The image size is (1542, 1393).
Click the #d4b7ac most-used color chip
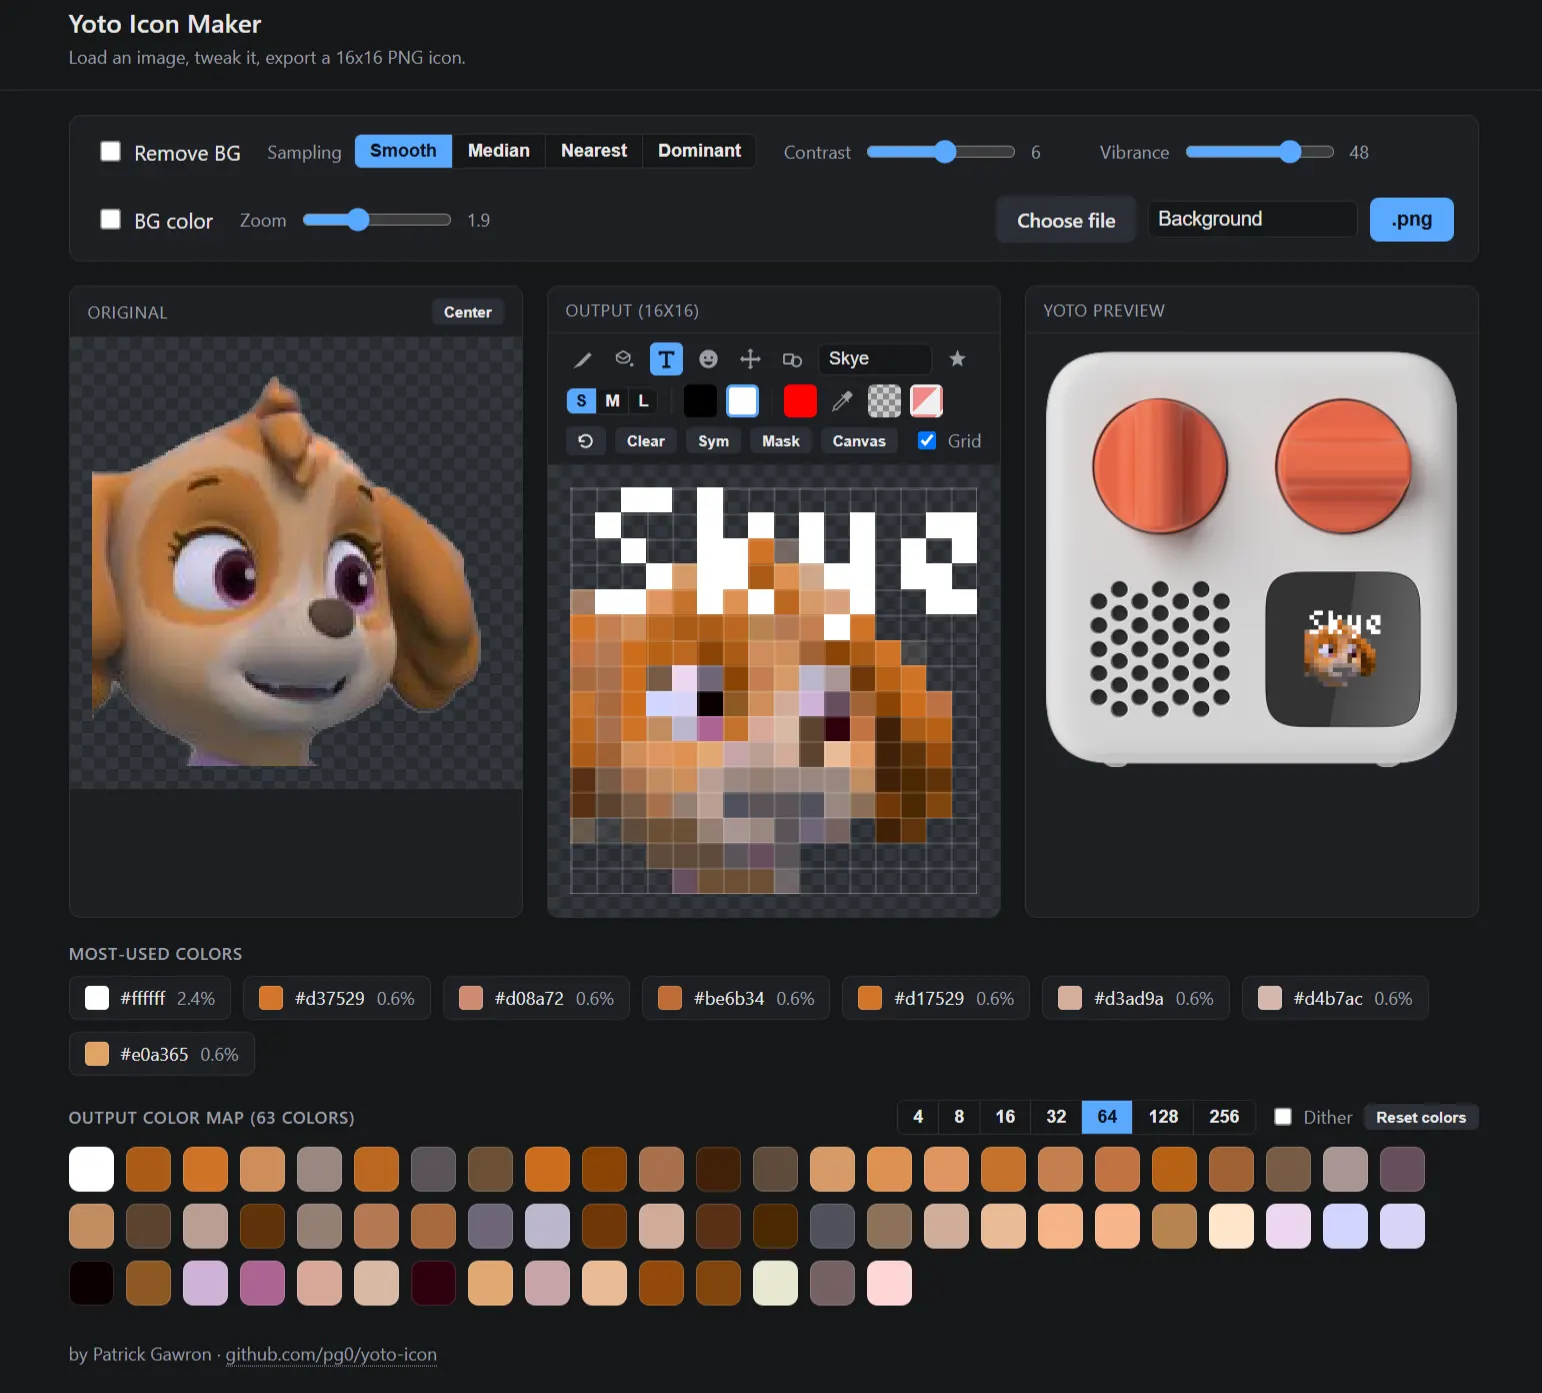tap(1335, 998)
